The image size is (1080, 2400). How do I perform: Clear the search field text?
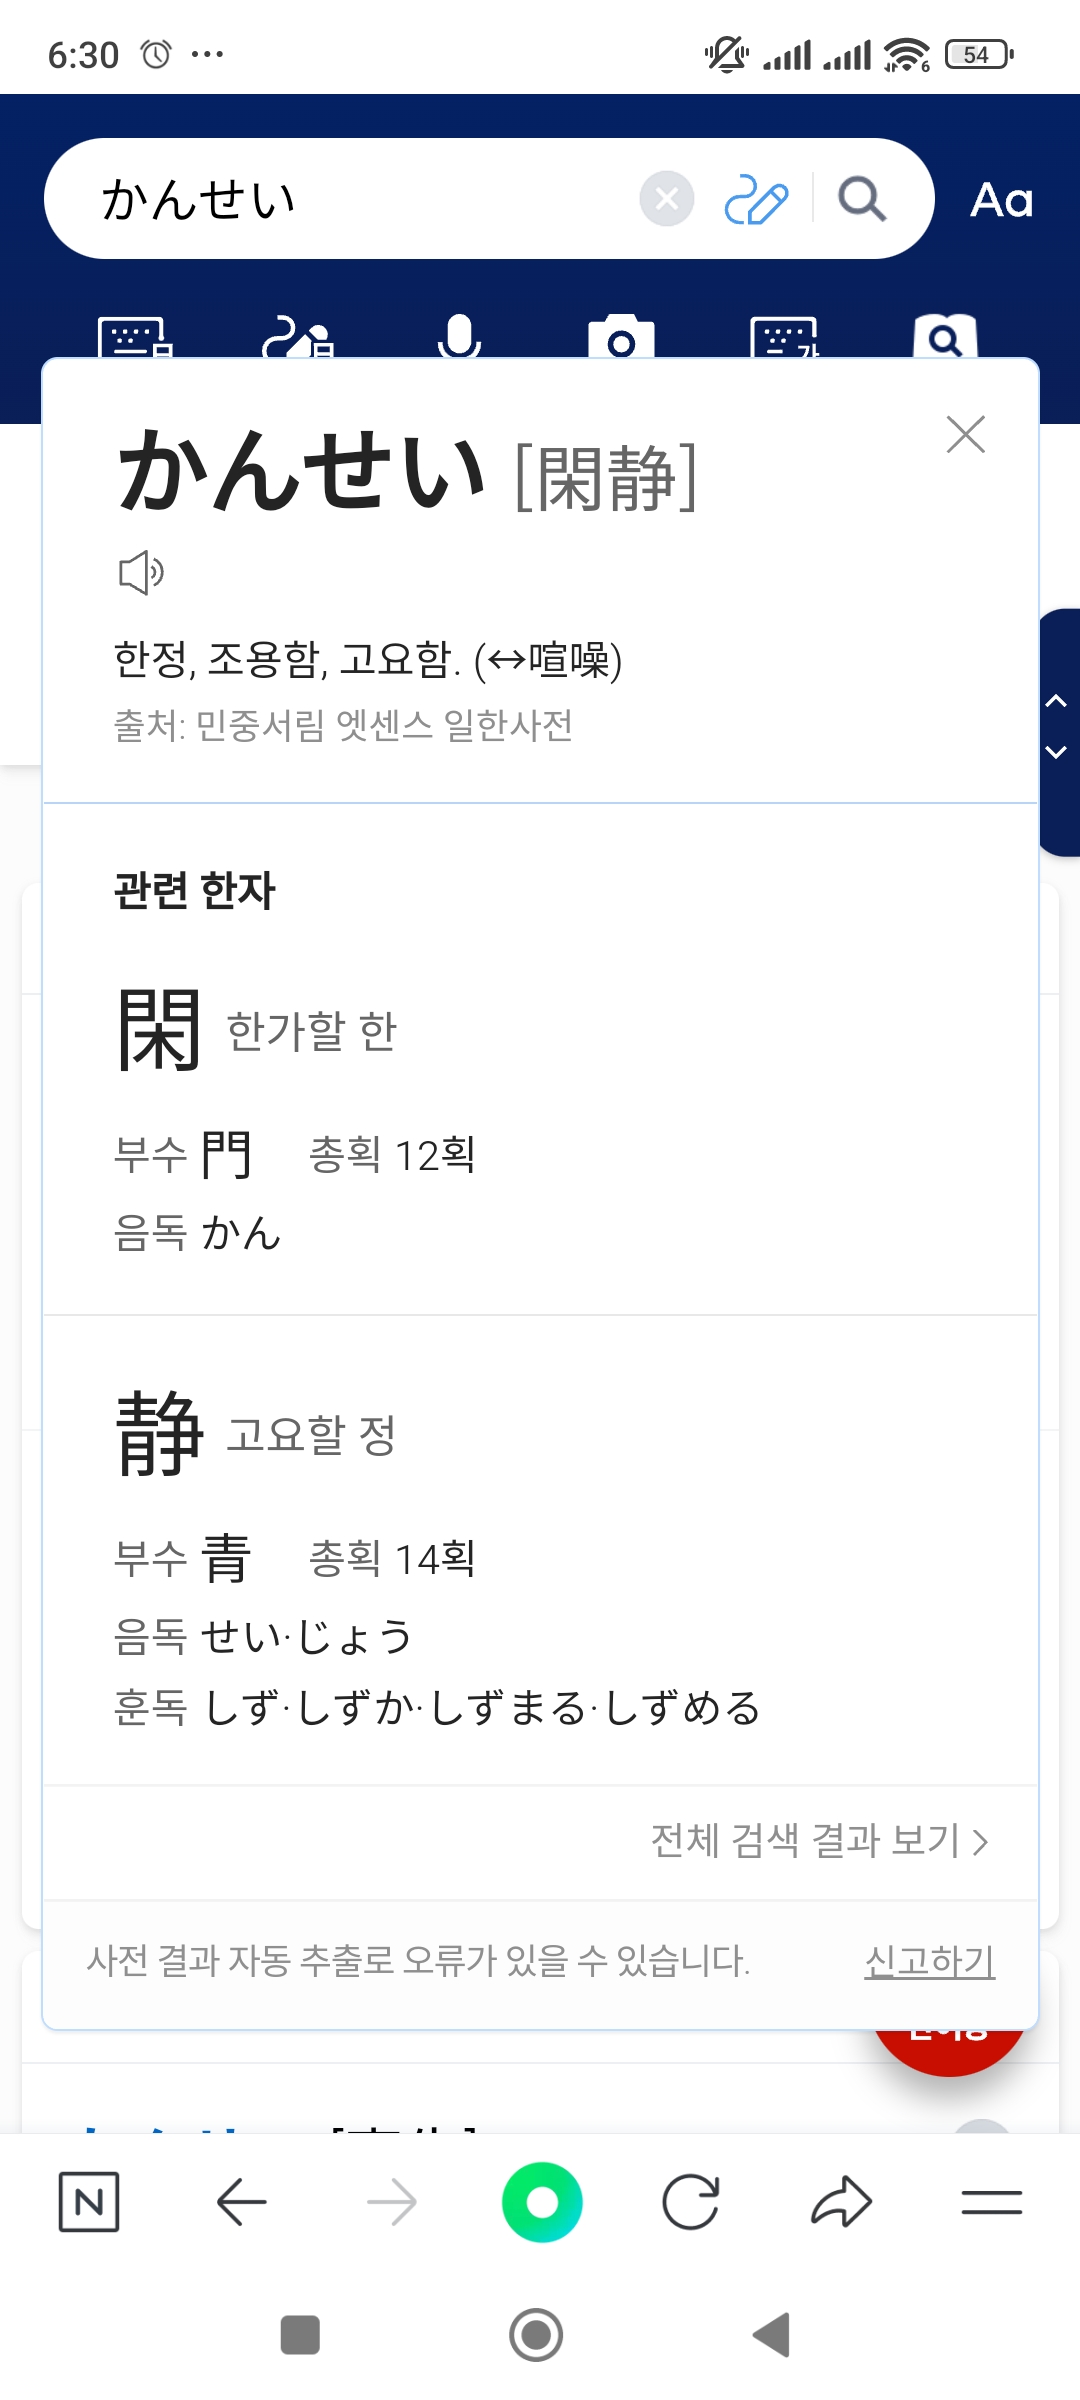tap(667, 199)
